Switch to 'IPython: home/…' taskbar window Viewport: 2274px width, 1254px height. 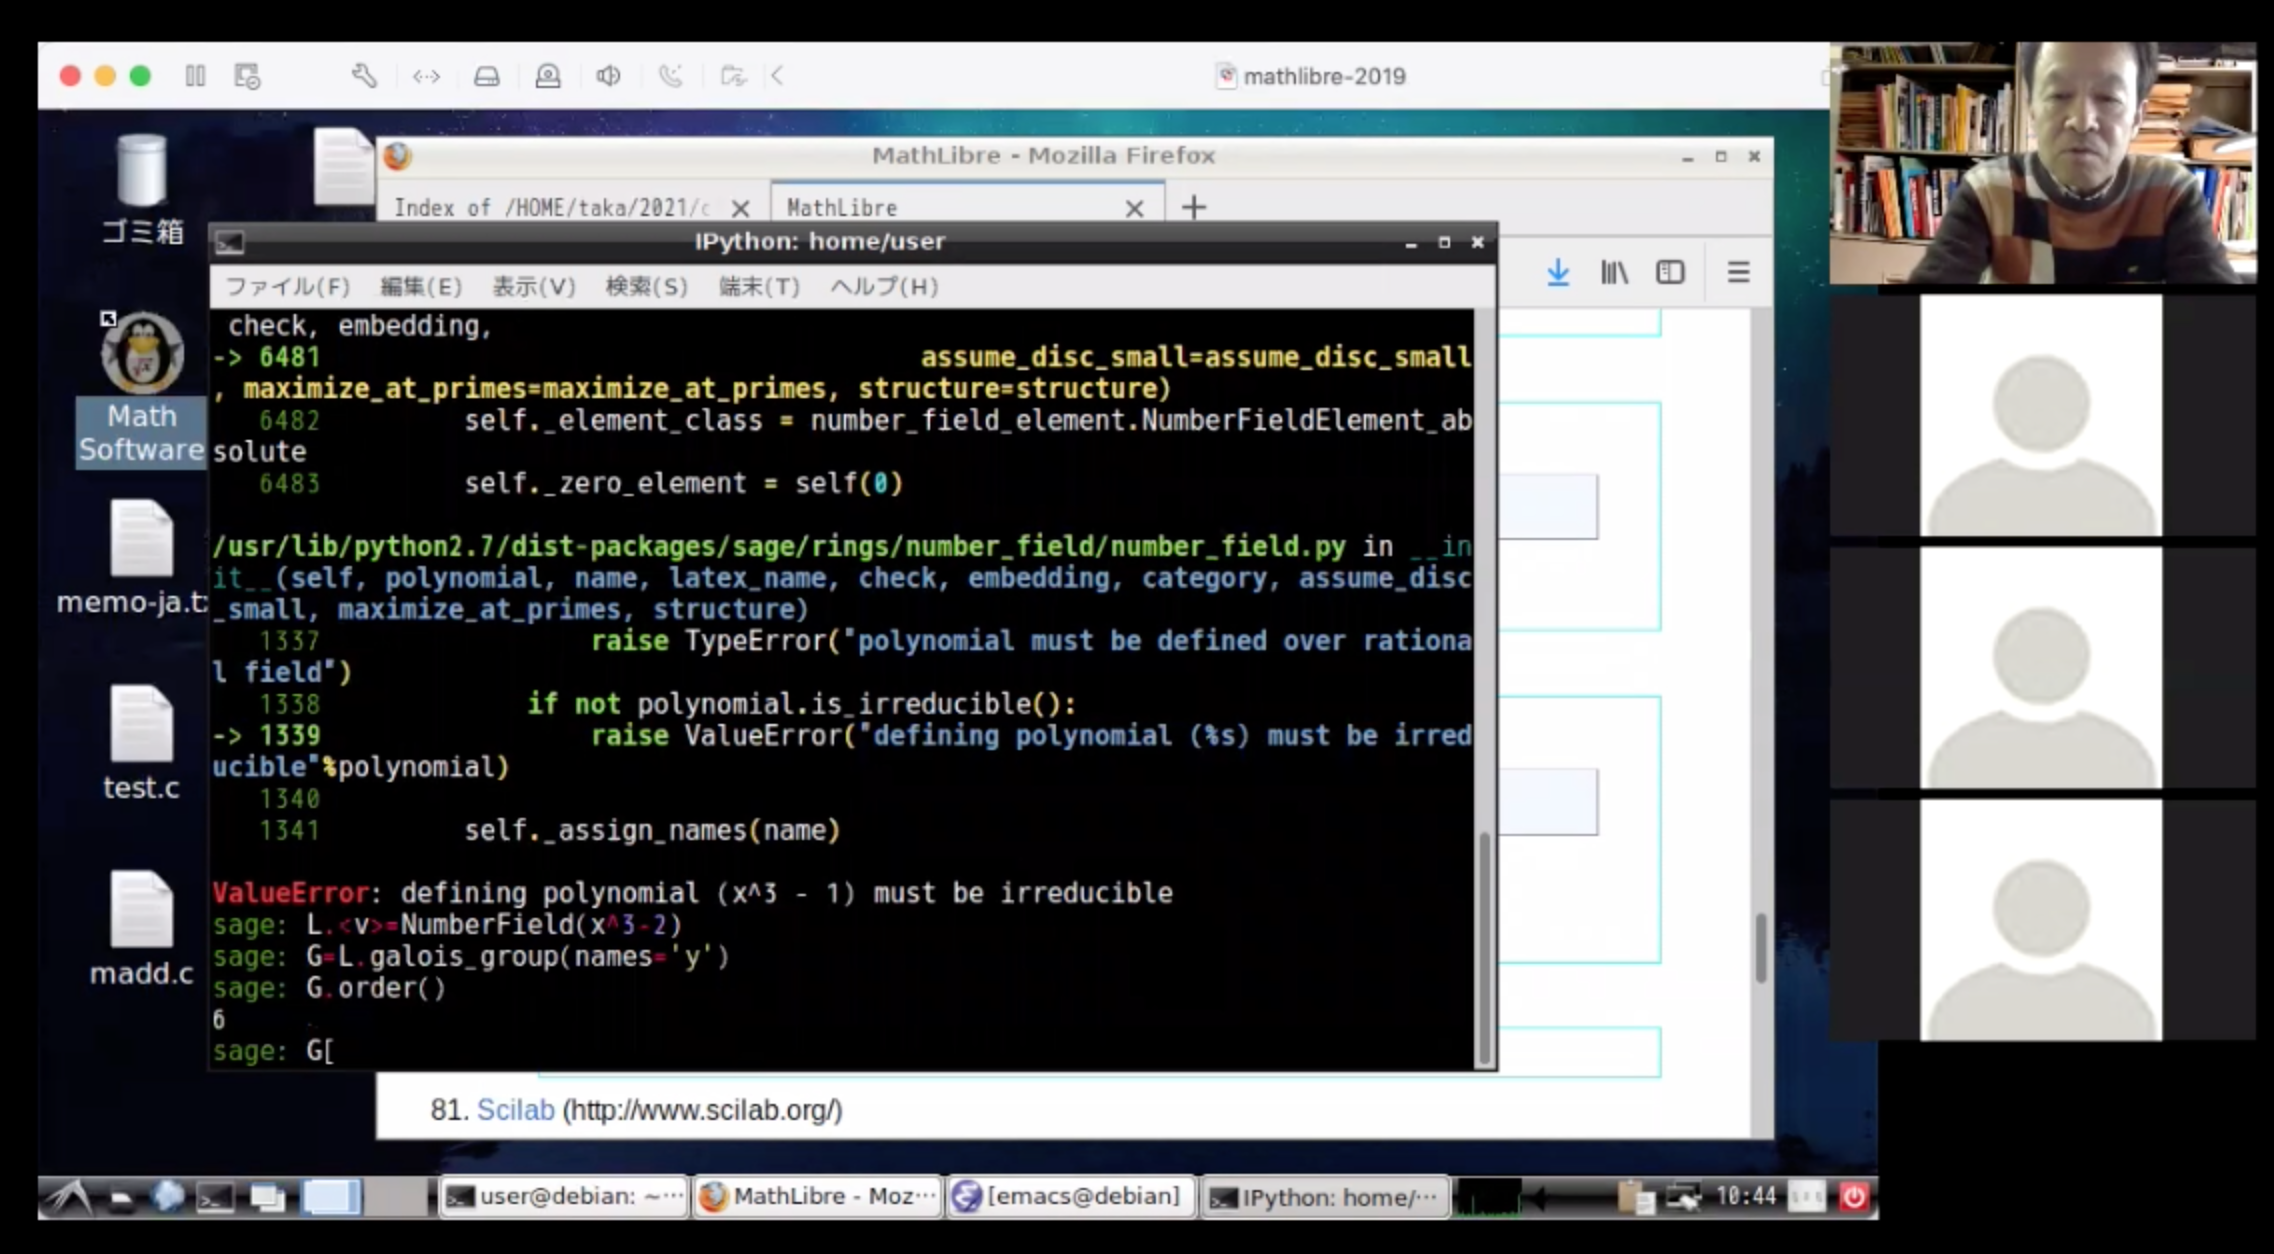pos(1324,1196)
